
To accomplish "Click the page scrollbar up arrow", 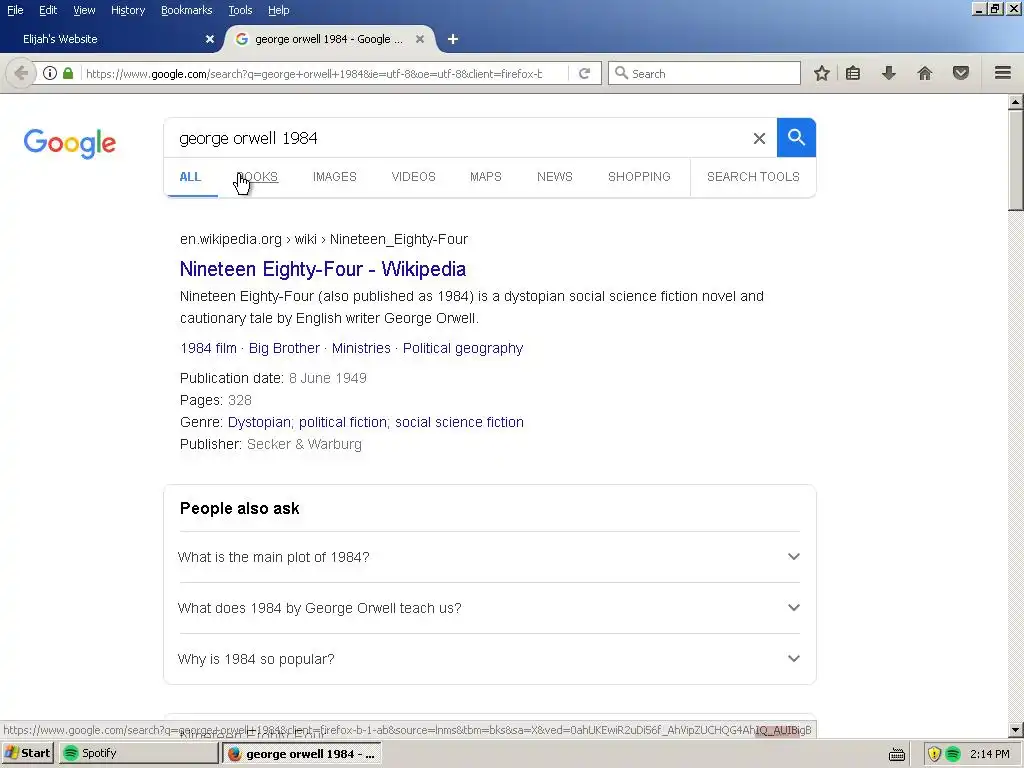I will pyautogui.click(x=1016, y=101).
